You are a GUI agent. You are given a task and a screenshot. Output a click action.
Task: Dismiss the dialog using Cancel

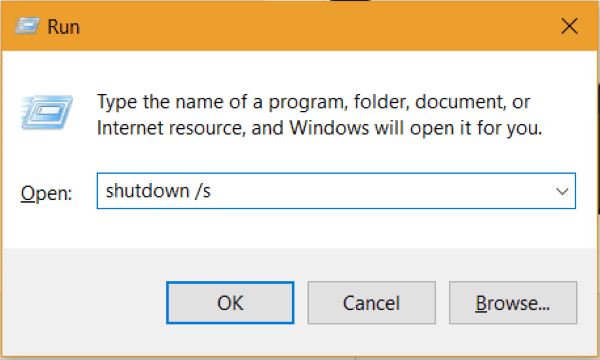click(x=372, y=303)
